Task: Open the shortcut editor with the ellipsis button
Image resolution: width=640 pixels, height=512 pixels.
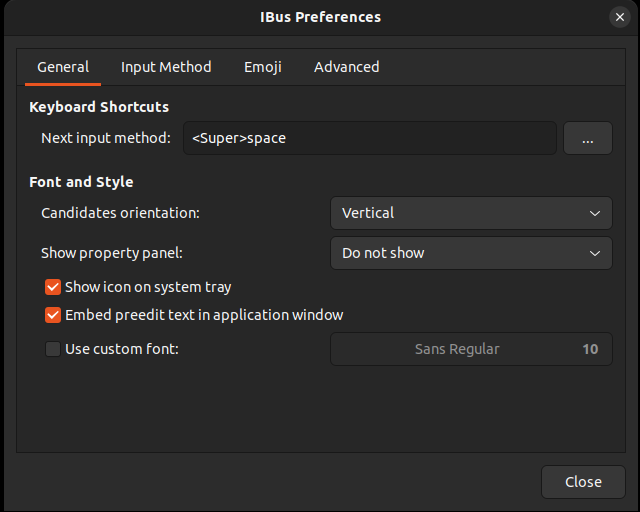Action: (x=588, y=138)
